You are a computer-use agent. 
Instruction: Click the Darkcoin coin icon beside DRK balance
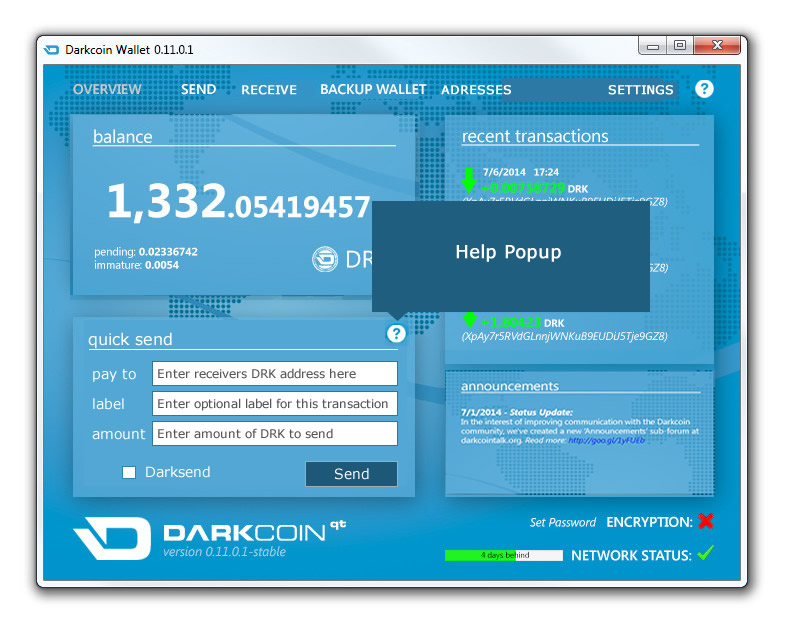coord(325,259)
